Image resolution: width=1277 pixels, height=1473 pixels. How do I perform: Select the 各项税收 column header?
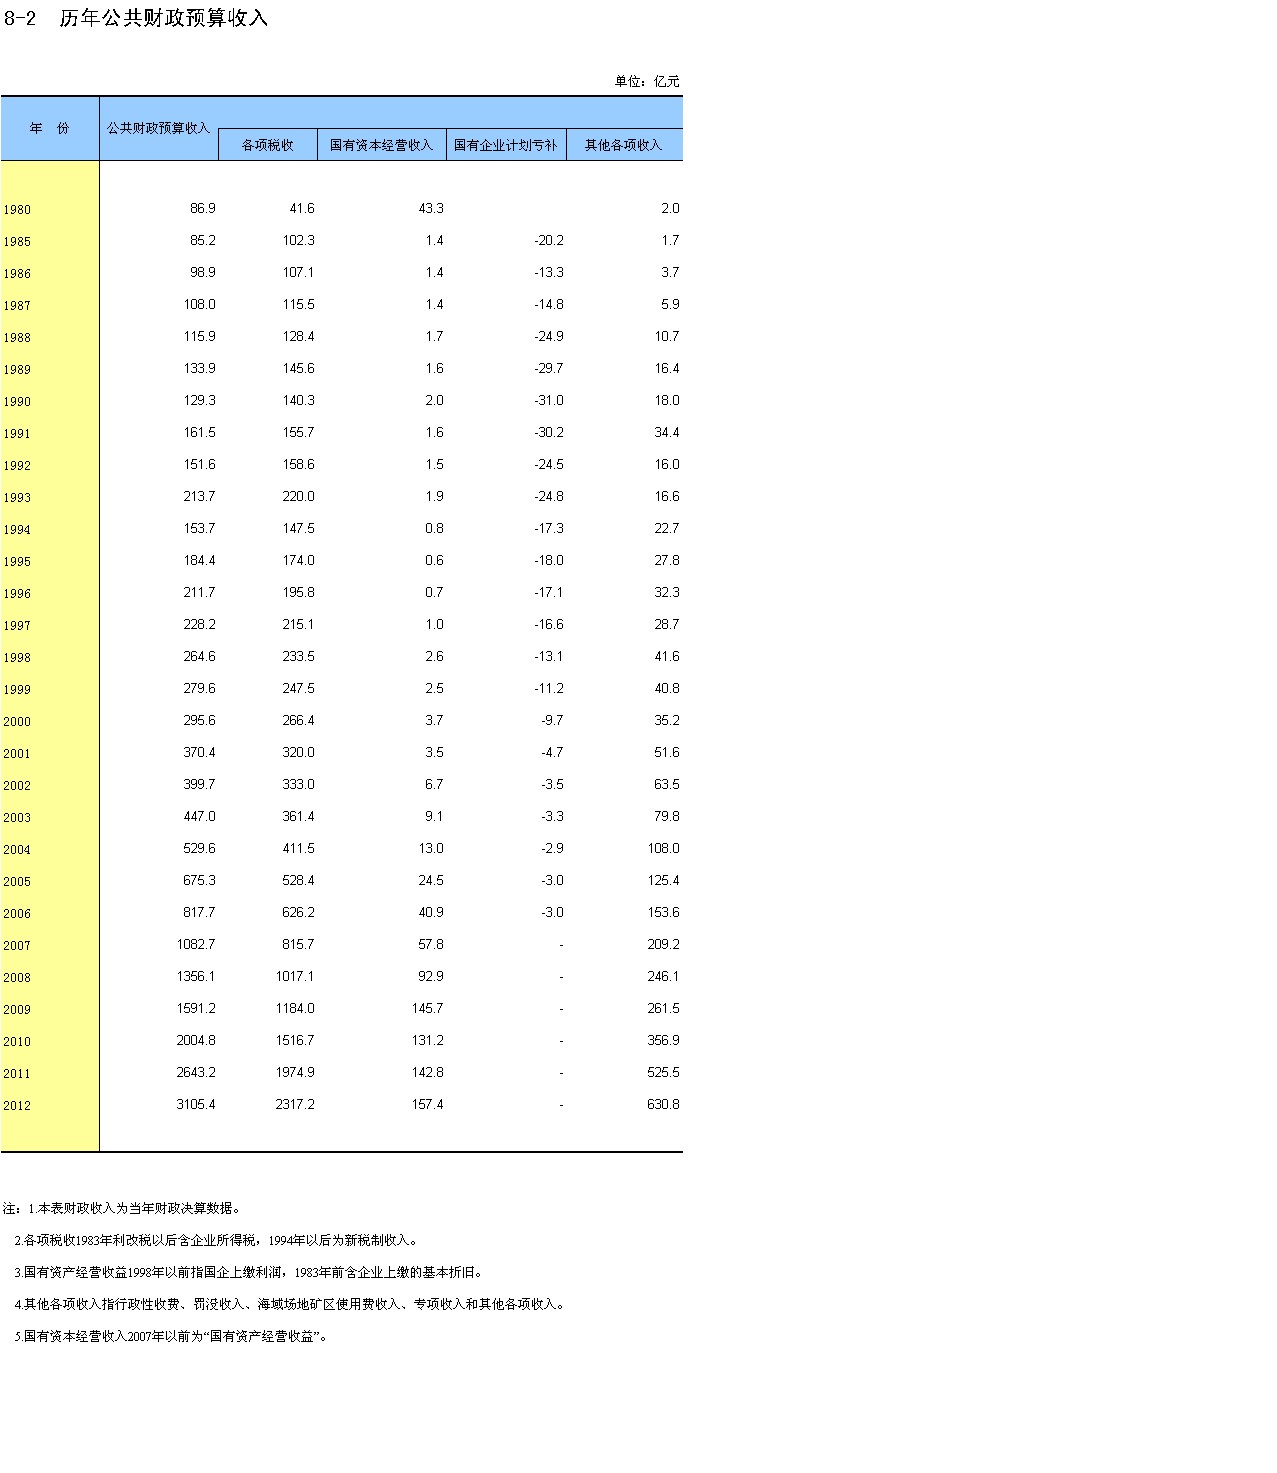(x=268, y=145)
